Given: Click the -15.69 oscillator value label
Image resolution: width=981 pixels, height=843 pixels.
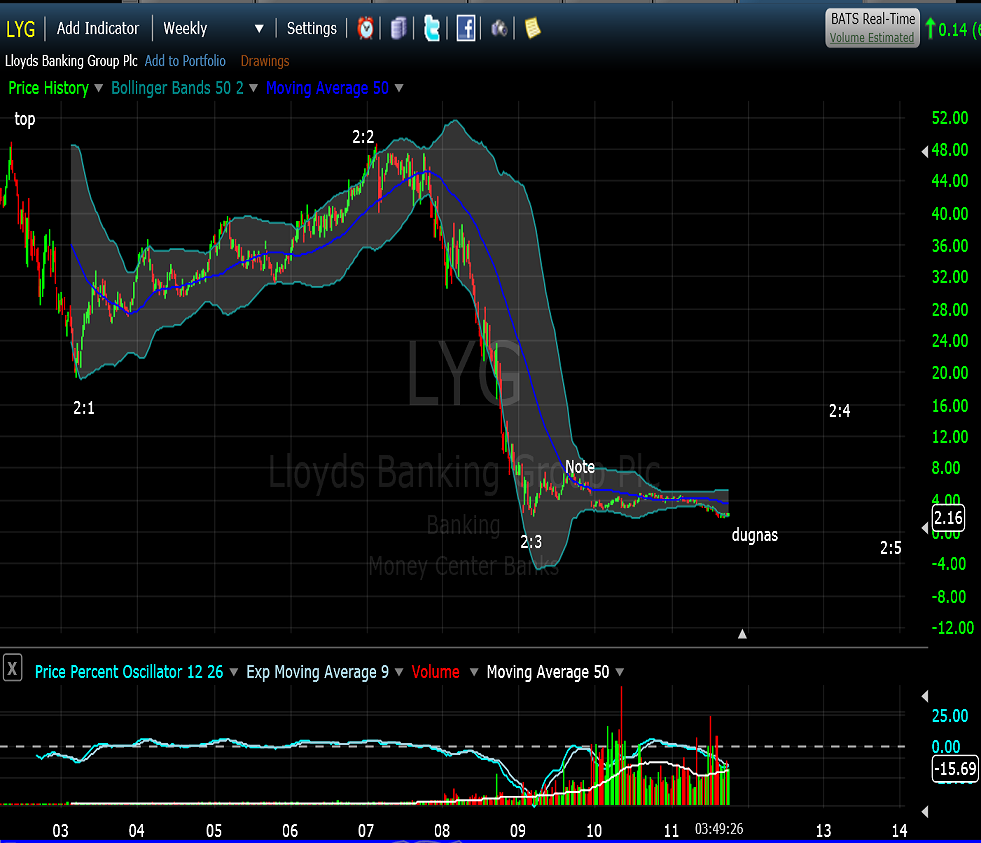Looking at the screenshot, I should 955,769.
